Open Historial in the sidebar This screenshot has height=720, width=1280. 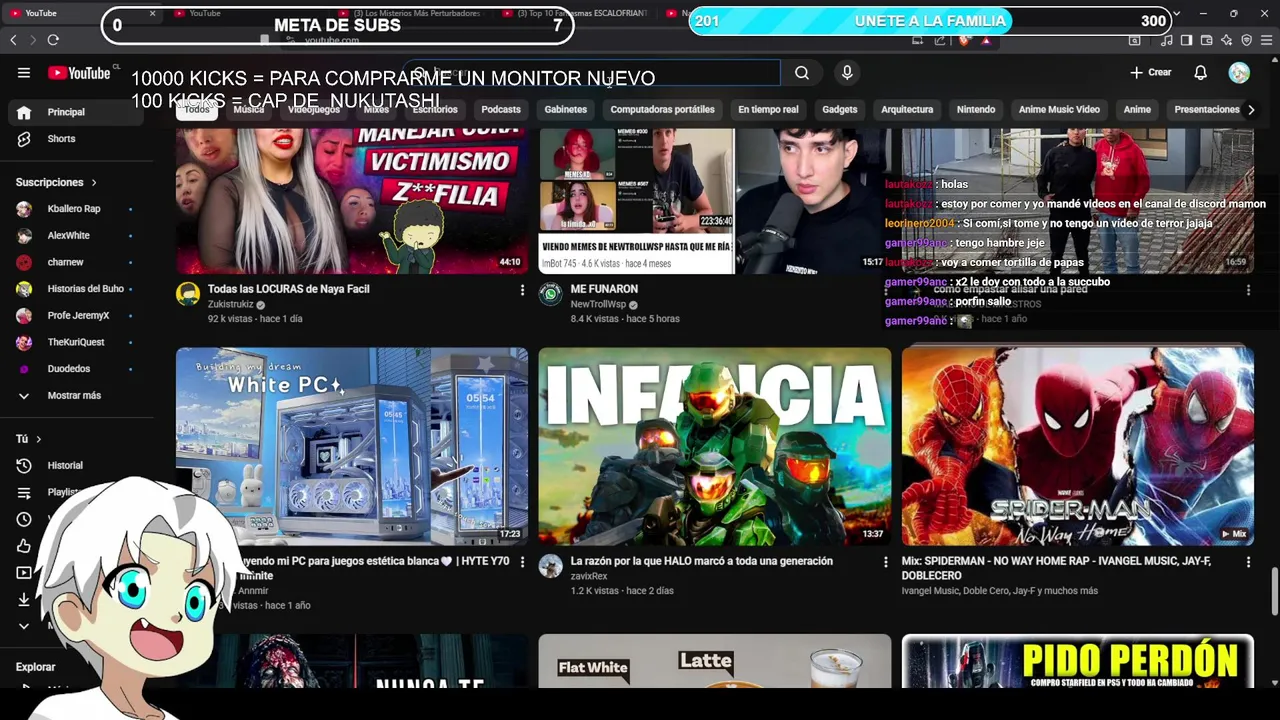(78, 465)
